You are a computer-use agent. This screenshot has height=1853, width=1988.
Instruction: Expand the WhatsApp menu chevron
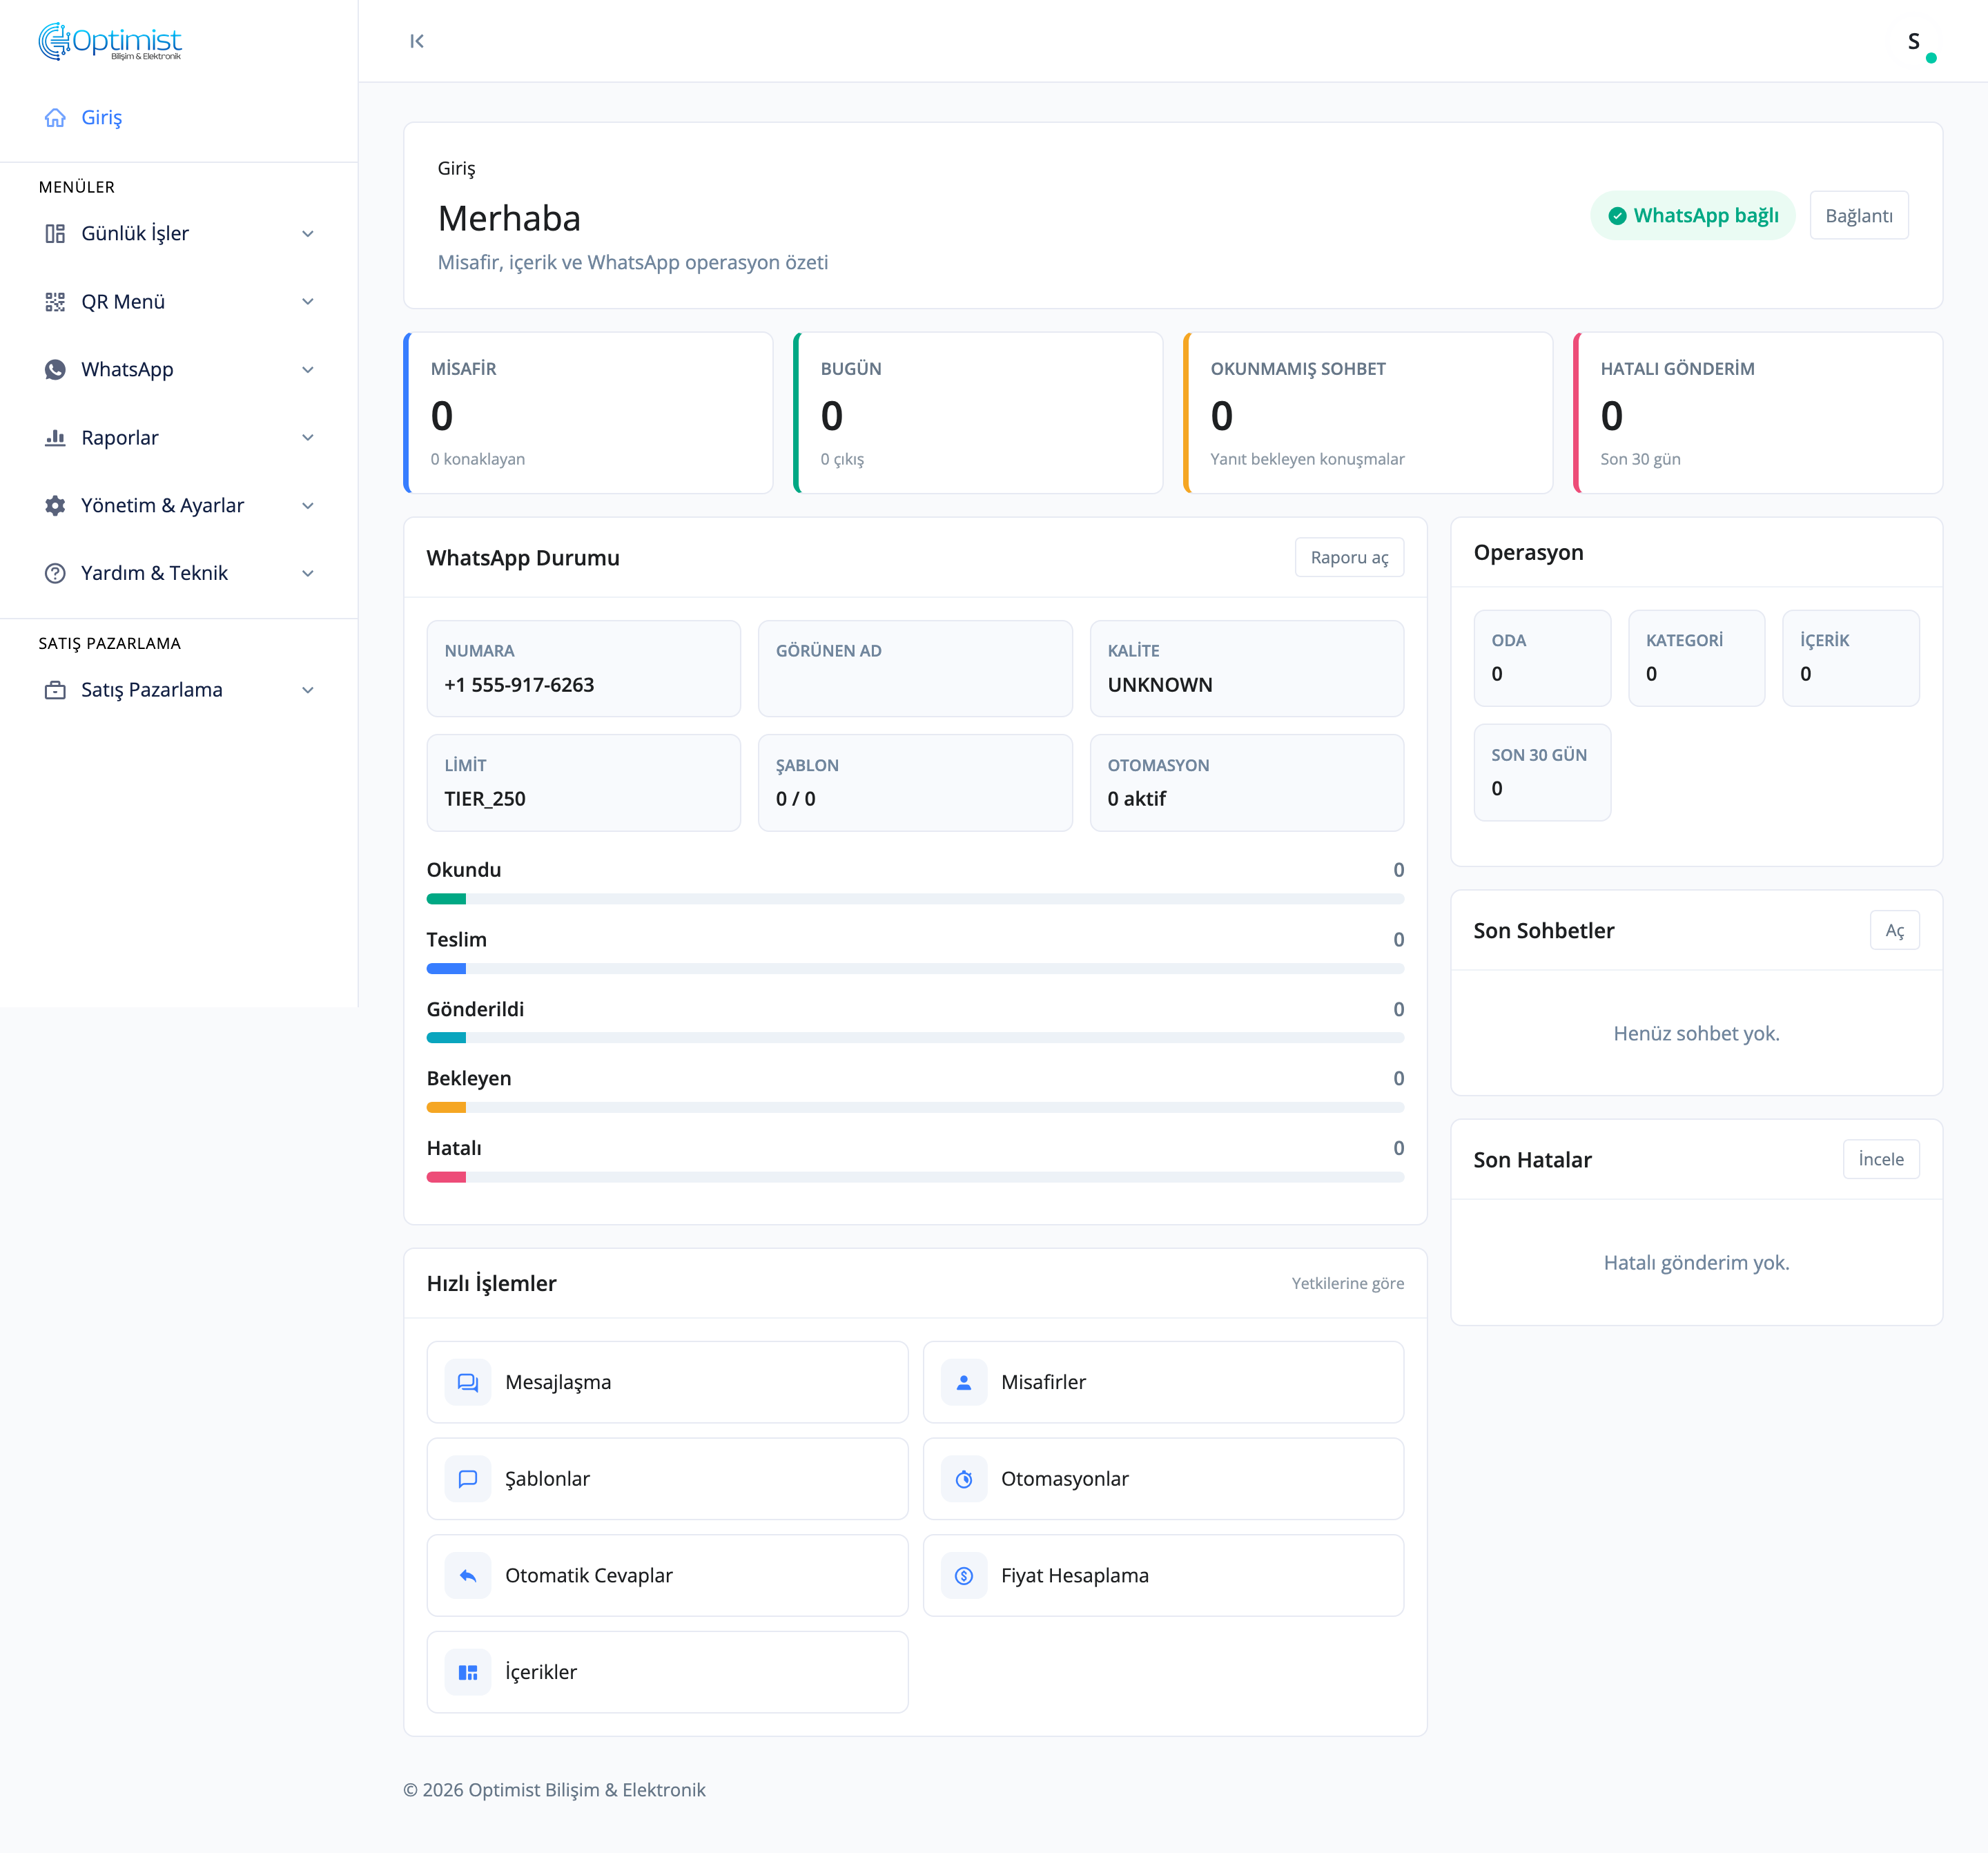click(308, 370)
